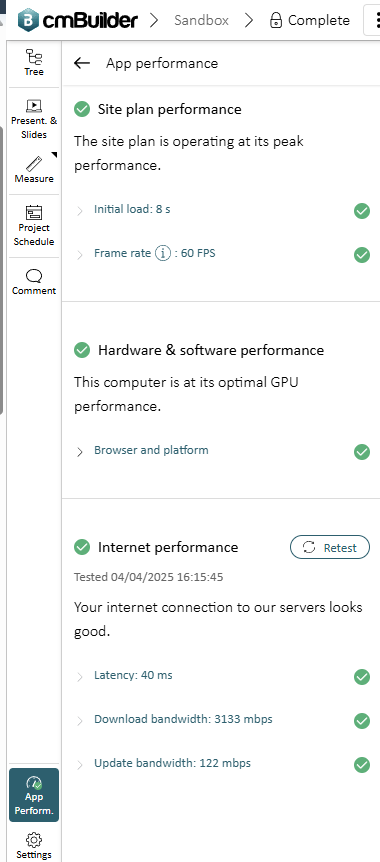380x862 pixels.
Task: Select the Measure tool
Action: (34, 170)
